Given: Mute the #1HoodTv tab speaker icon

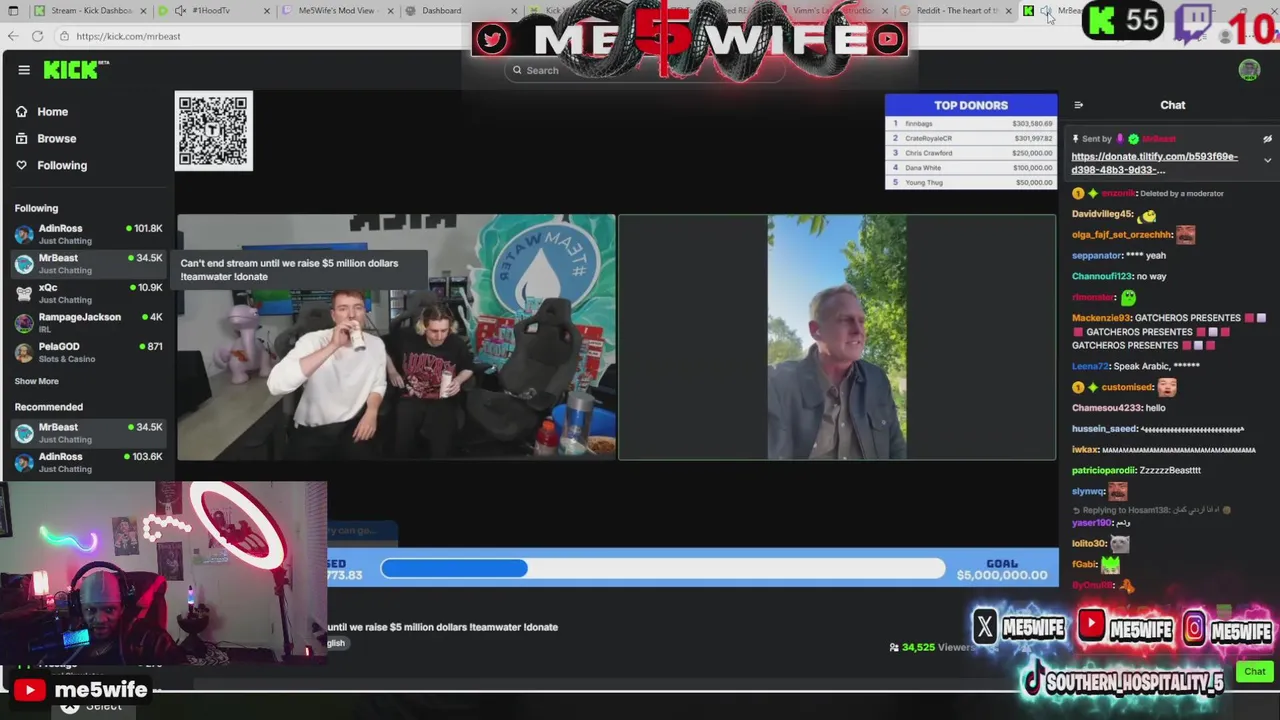Looking at the screenshot, I should pos(180,11).
